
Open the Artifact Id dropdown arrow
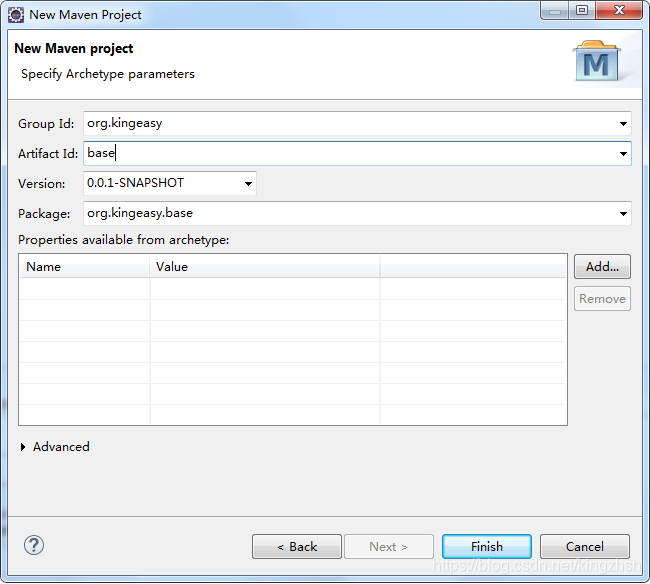coord(623,154)
